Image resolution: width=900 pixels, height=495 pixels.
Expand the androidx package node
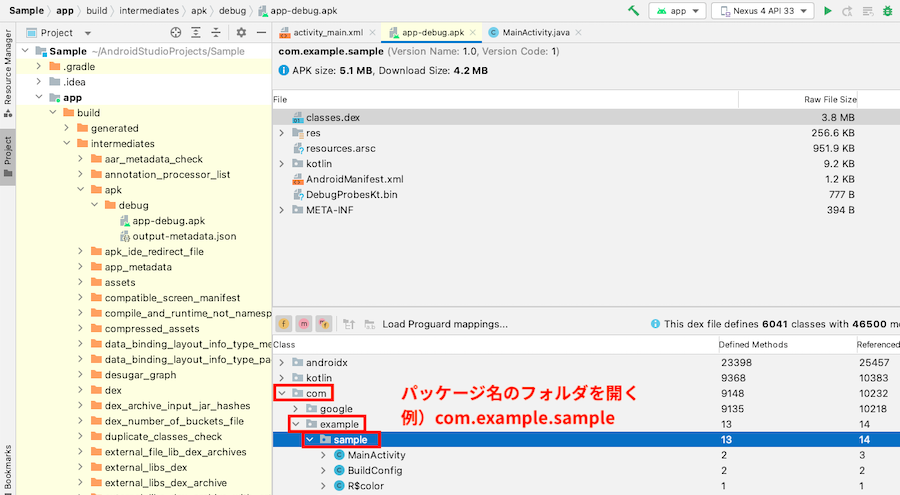(x=281, y=362)
